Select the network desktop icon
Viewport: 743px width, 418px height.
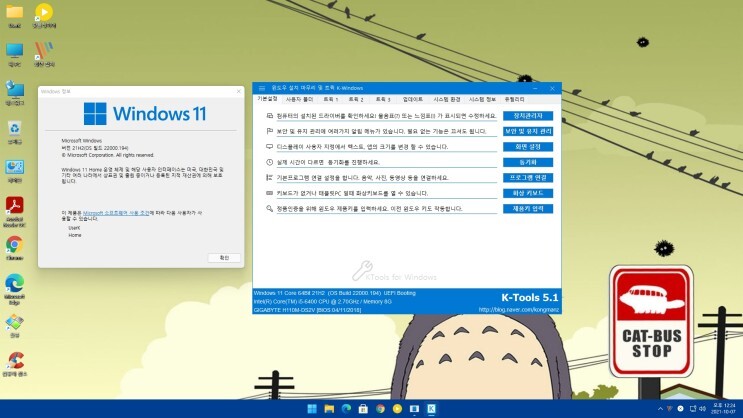15,93
